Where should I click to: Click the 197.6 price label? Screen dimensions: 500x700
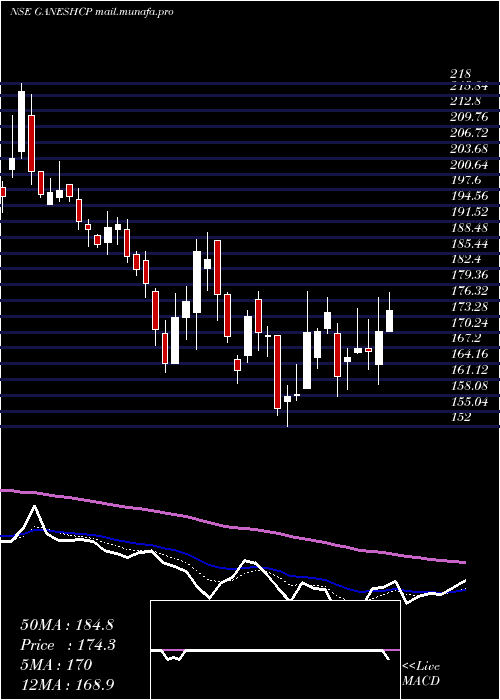click(465, 180)
